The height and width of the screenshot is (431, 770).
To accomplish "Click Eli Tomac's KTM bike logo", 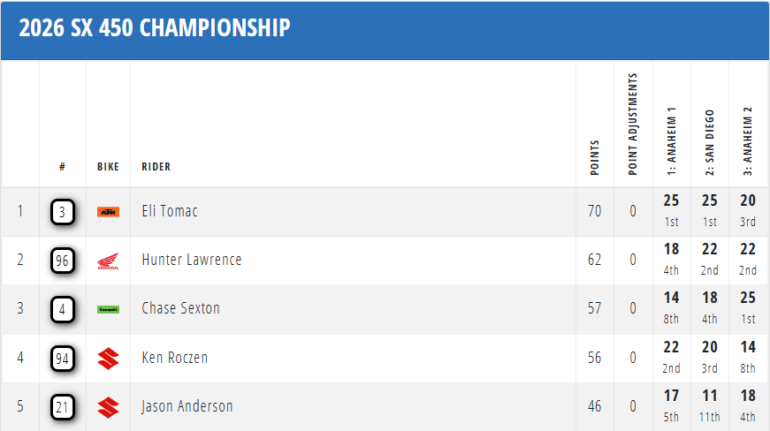I will click(x=108, y=212).
